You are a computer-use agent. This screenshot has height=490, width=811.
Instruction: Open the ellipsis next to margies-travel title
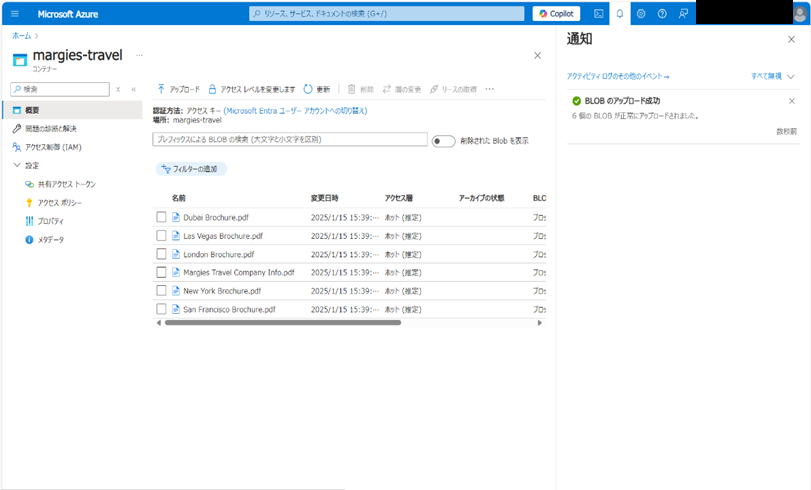pyautogui.click(x=139, y=55)
